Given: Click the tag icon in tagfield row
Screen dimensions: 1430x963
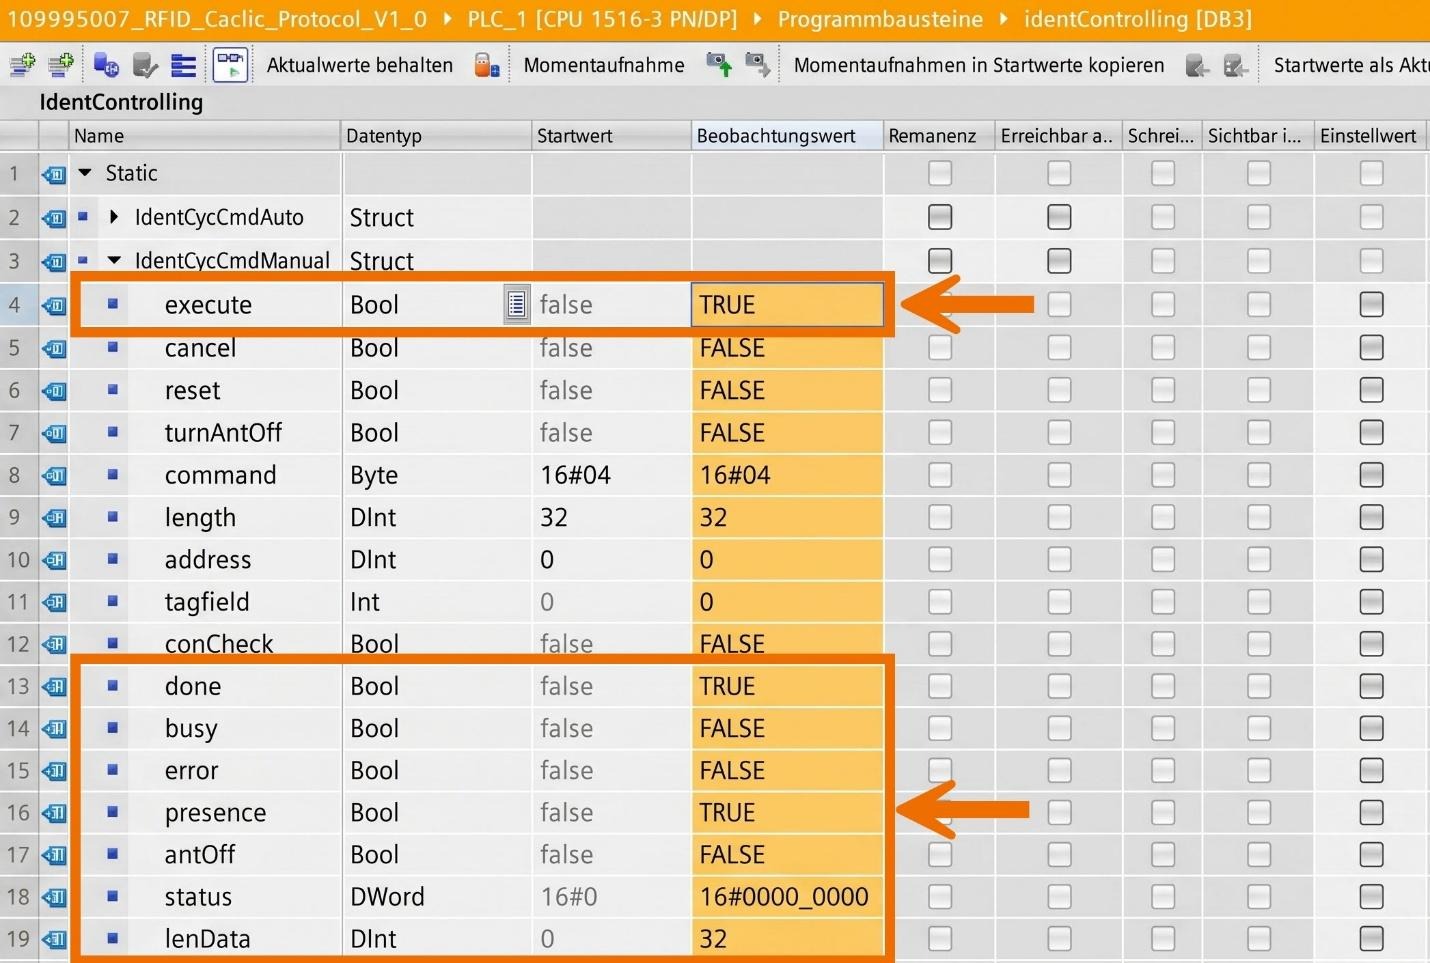Looking at the screenshot, I should (54, 602).
